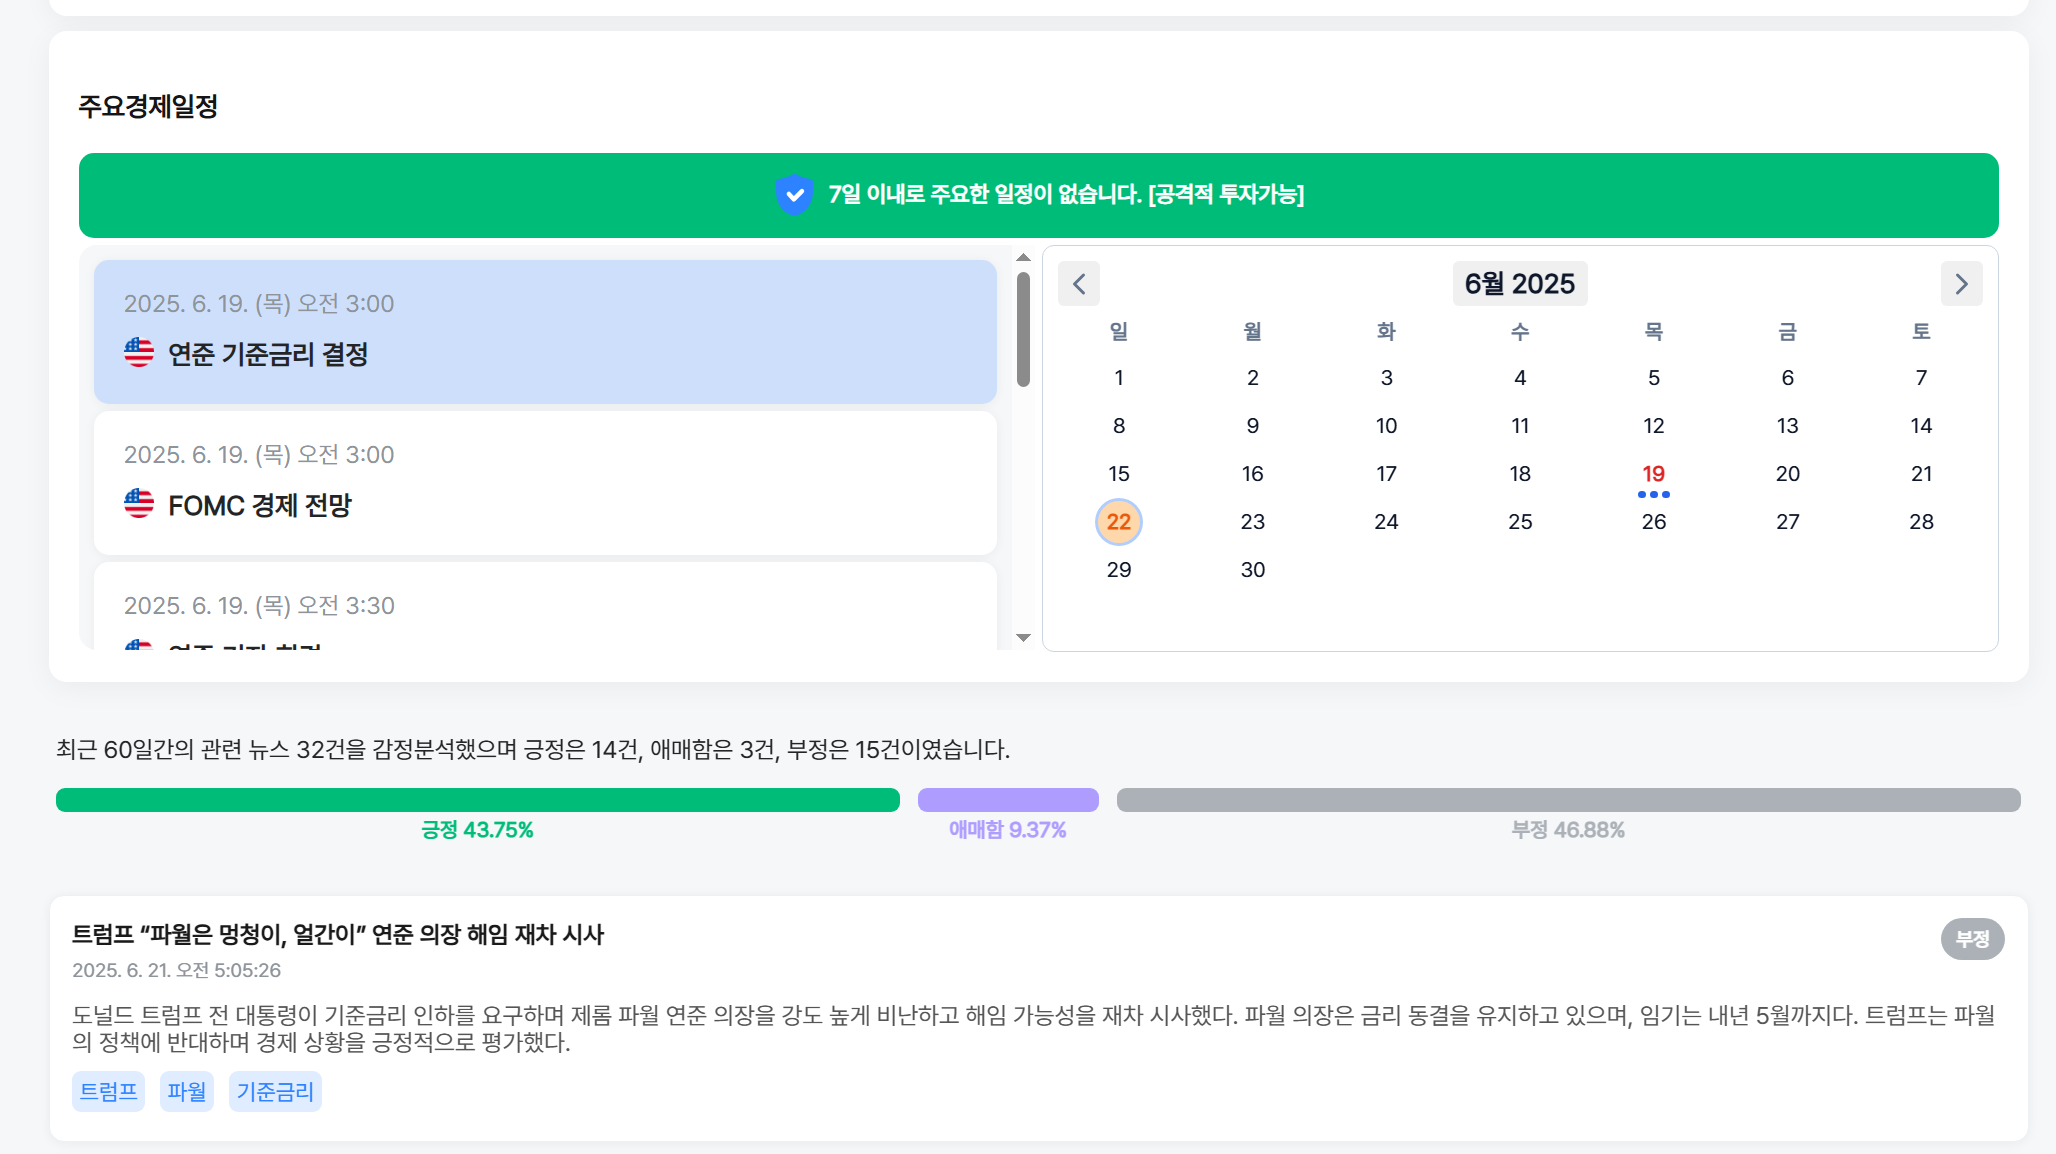2056x1154 pixels.
Task: Open the 연준 기준금리 결정 event card
Action: pyautogui.click(x=545, y=332)
